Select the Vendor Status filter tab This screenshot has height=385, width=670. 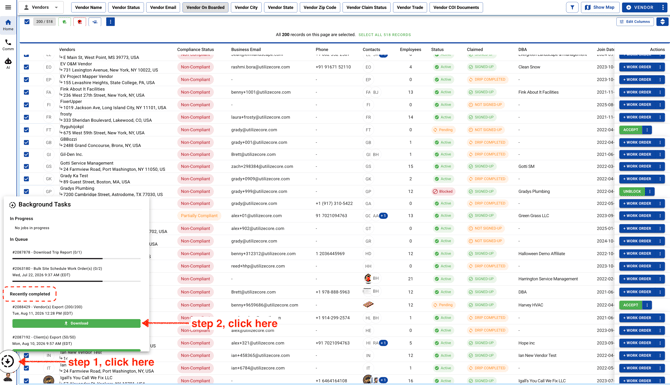(x=126, y=7)
